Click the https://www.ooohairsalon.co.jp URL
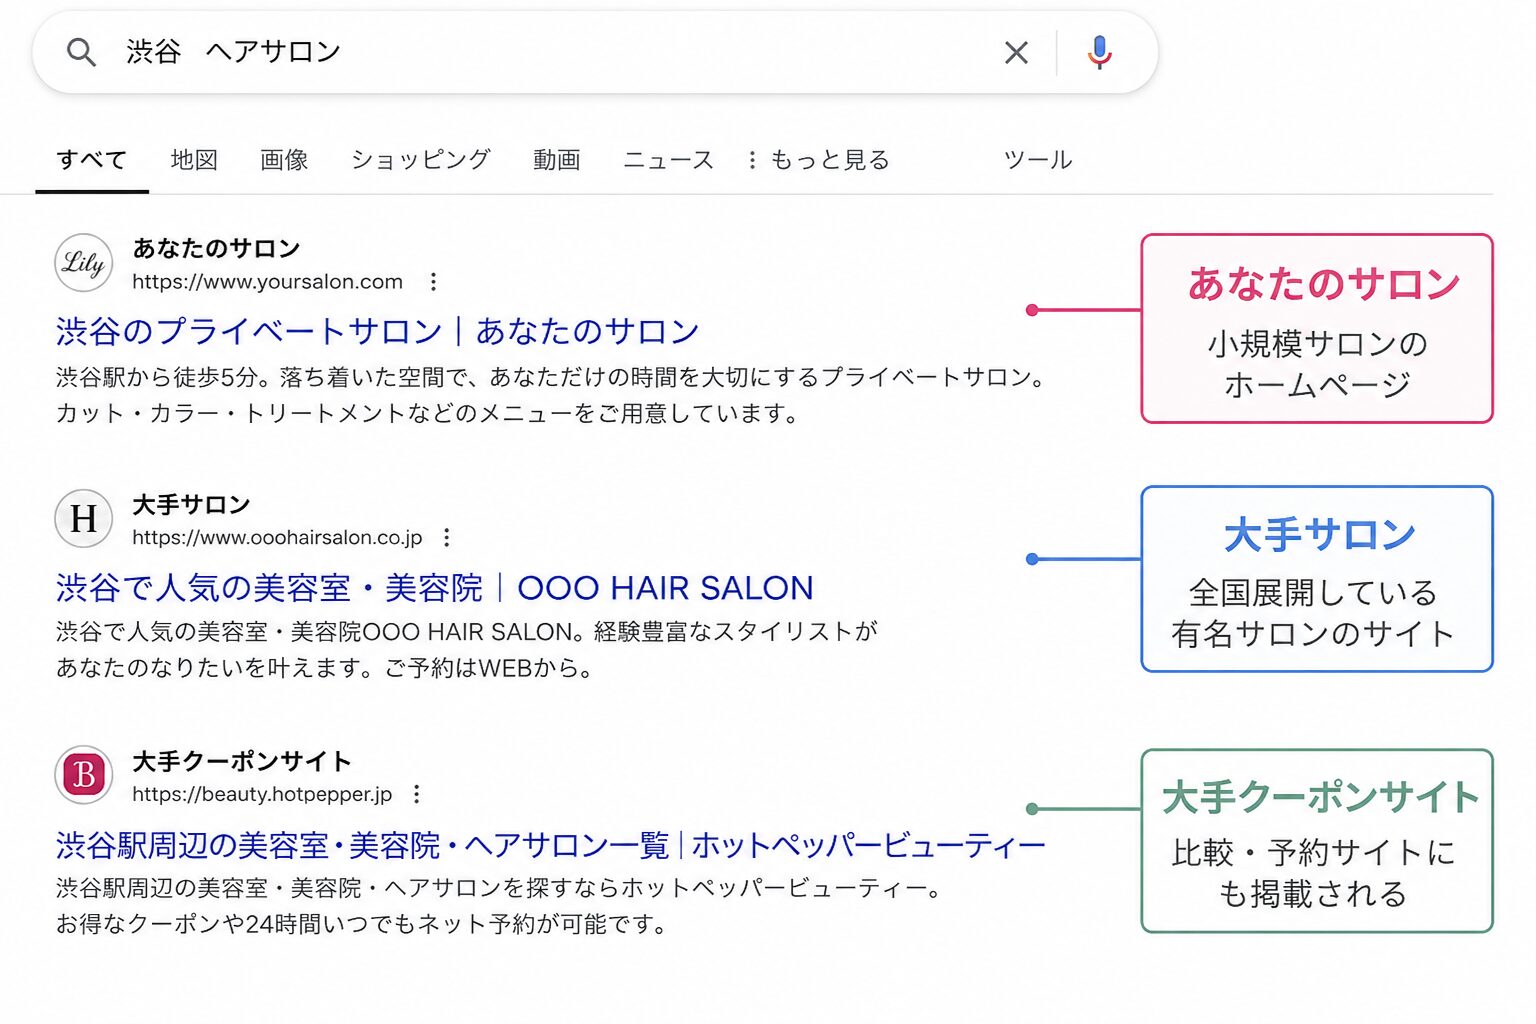The image size is (1536, 1024). coord(277,538)
